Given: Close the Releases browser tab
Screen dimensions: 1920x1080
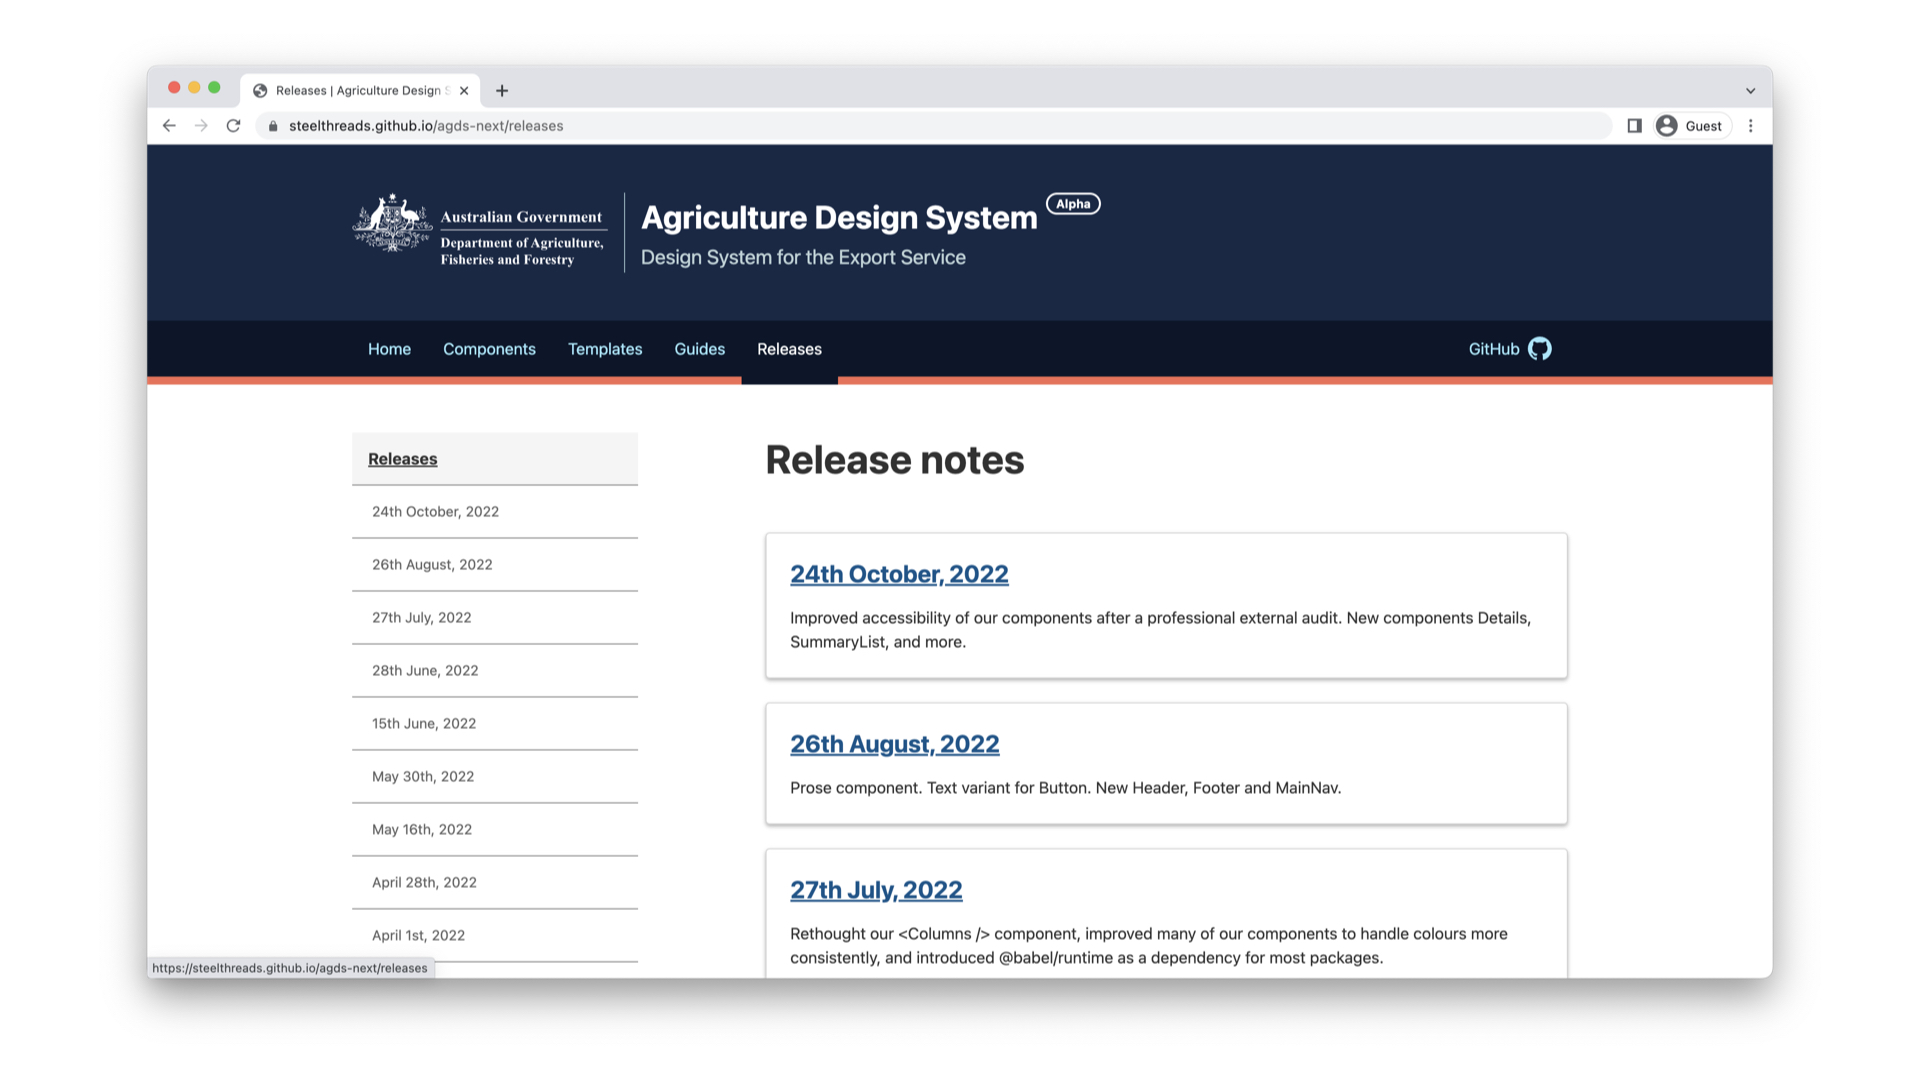Looking at the screenshot, I should point(464,91).
